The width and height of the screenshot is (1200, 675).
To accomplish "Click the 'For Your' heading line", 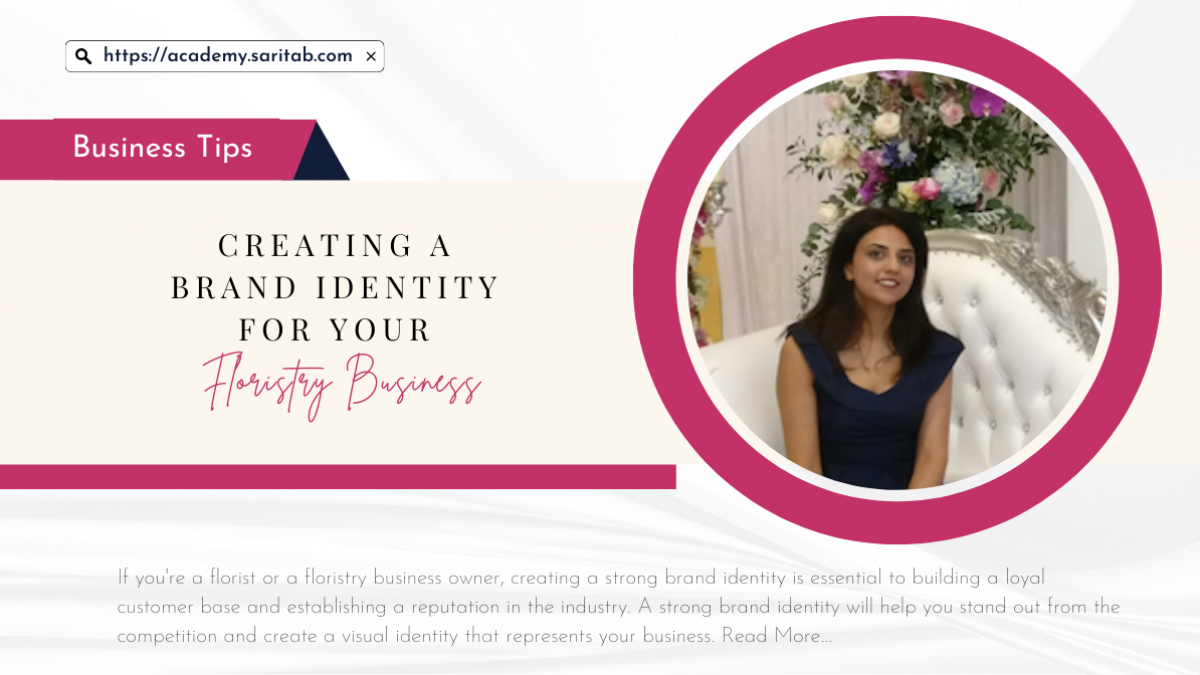I will [335, 330].
